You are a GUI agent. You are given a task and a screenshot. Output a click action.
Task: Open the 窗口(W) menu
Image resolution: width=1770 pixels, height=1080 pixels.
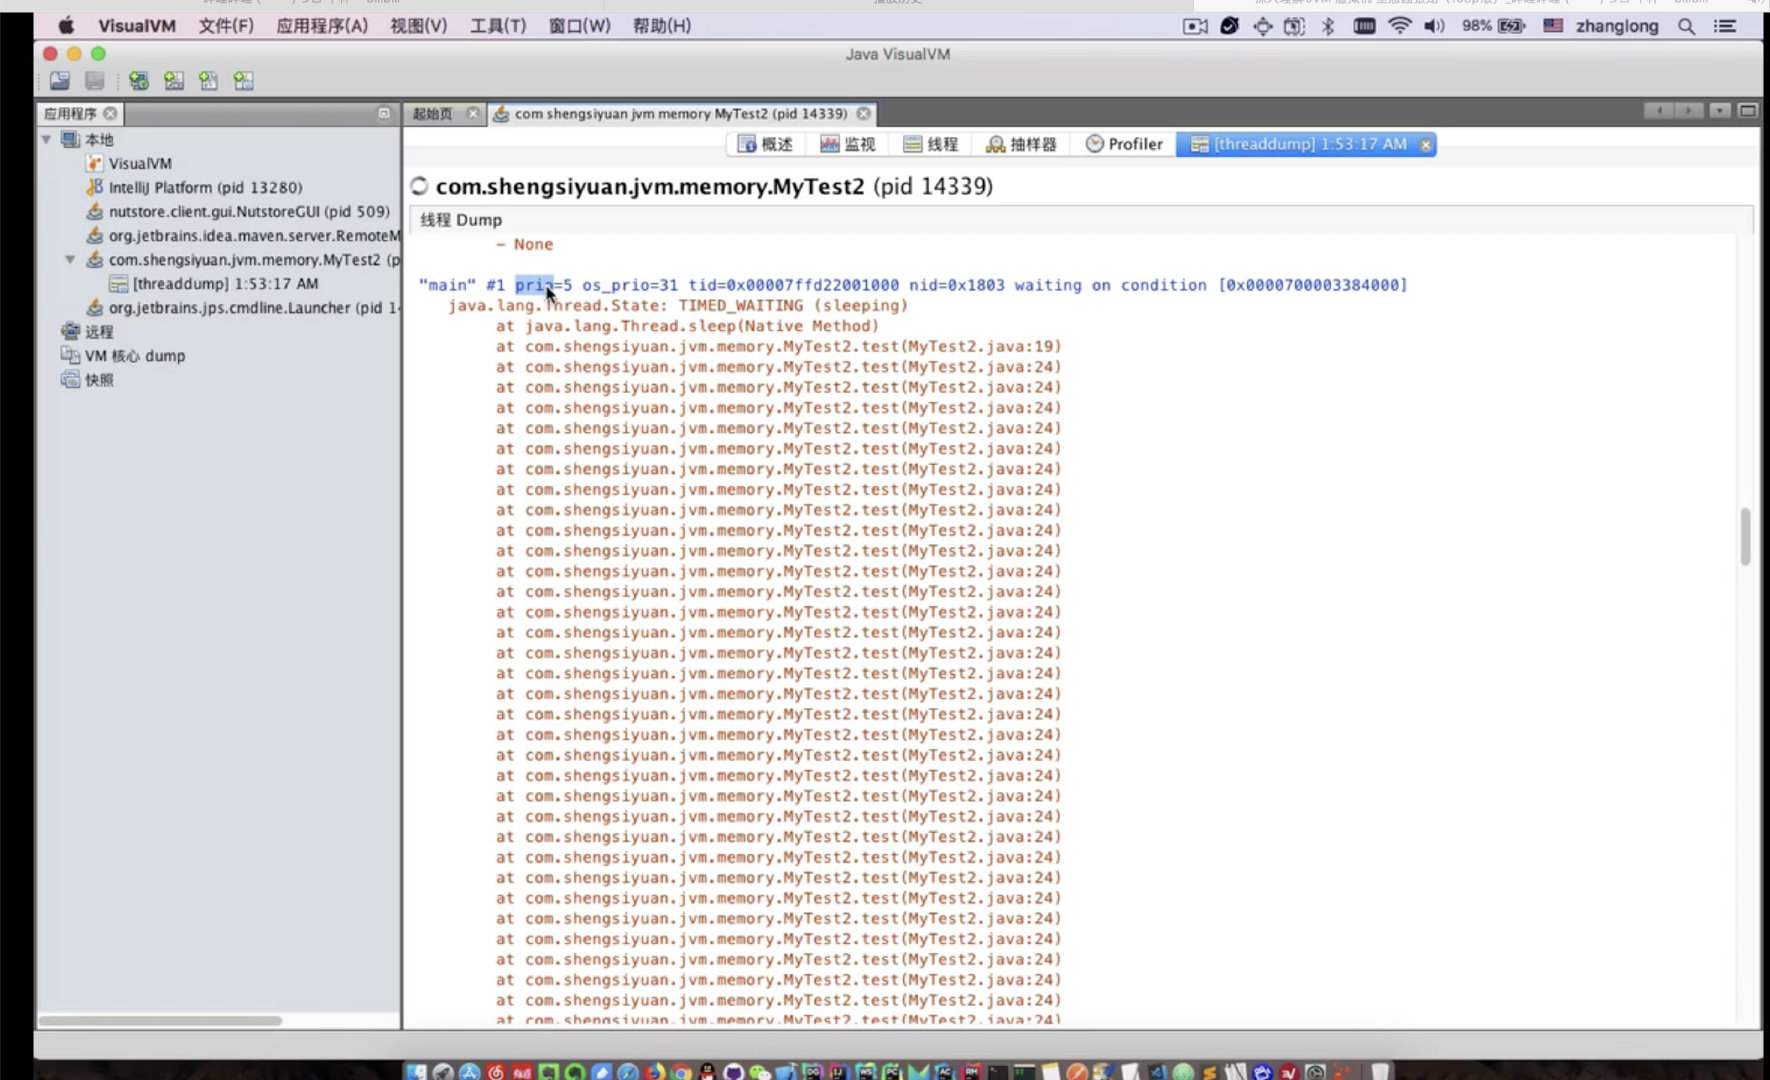pyautogui.click(x=579, y=26)
